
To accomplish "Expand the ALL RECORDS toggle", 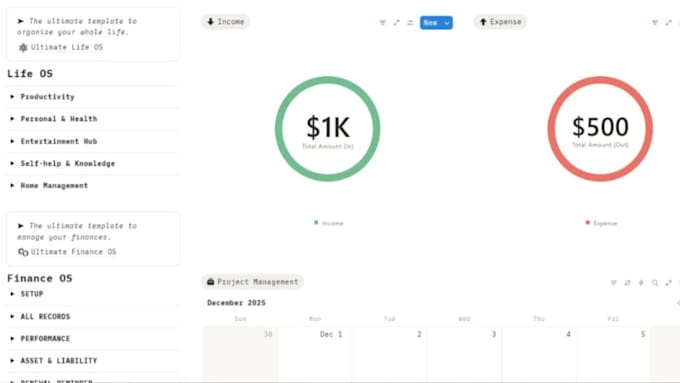I will pos(12,317).
